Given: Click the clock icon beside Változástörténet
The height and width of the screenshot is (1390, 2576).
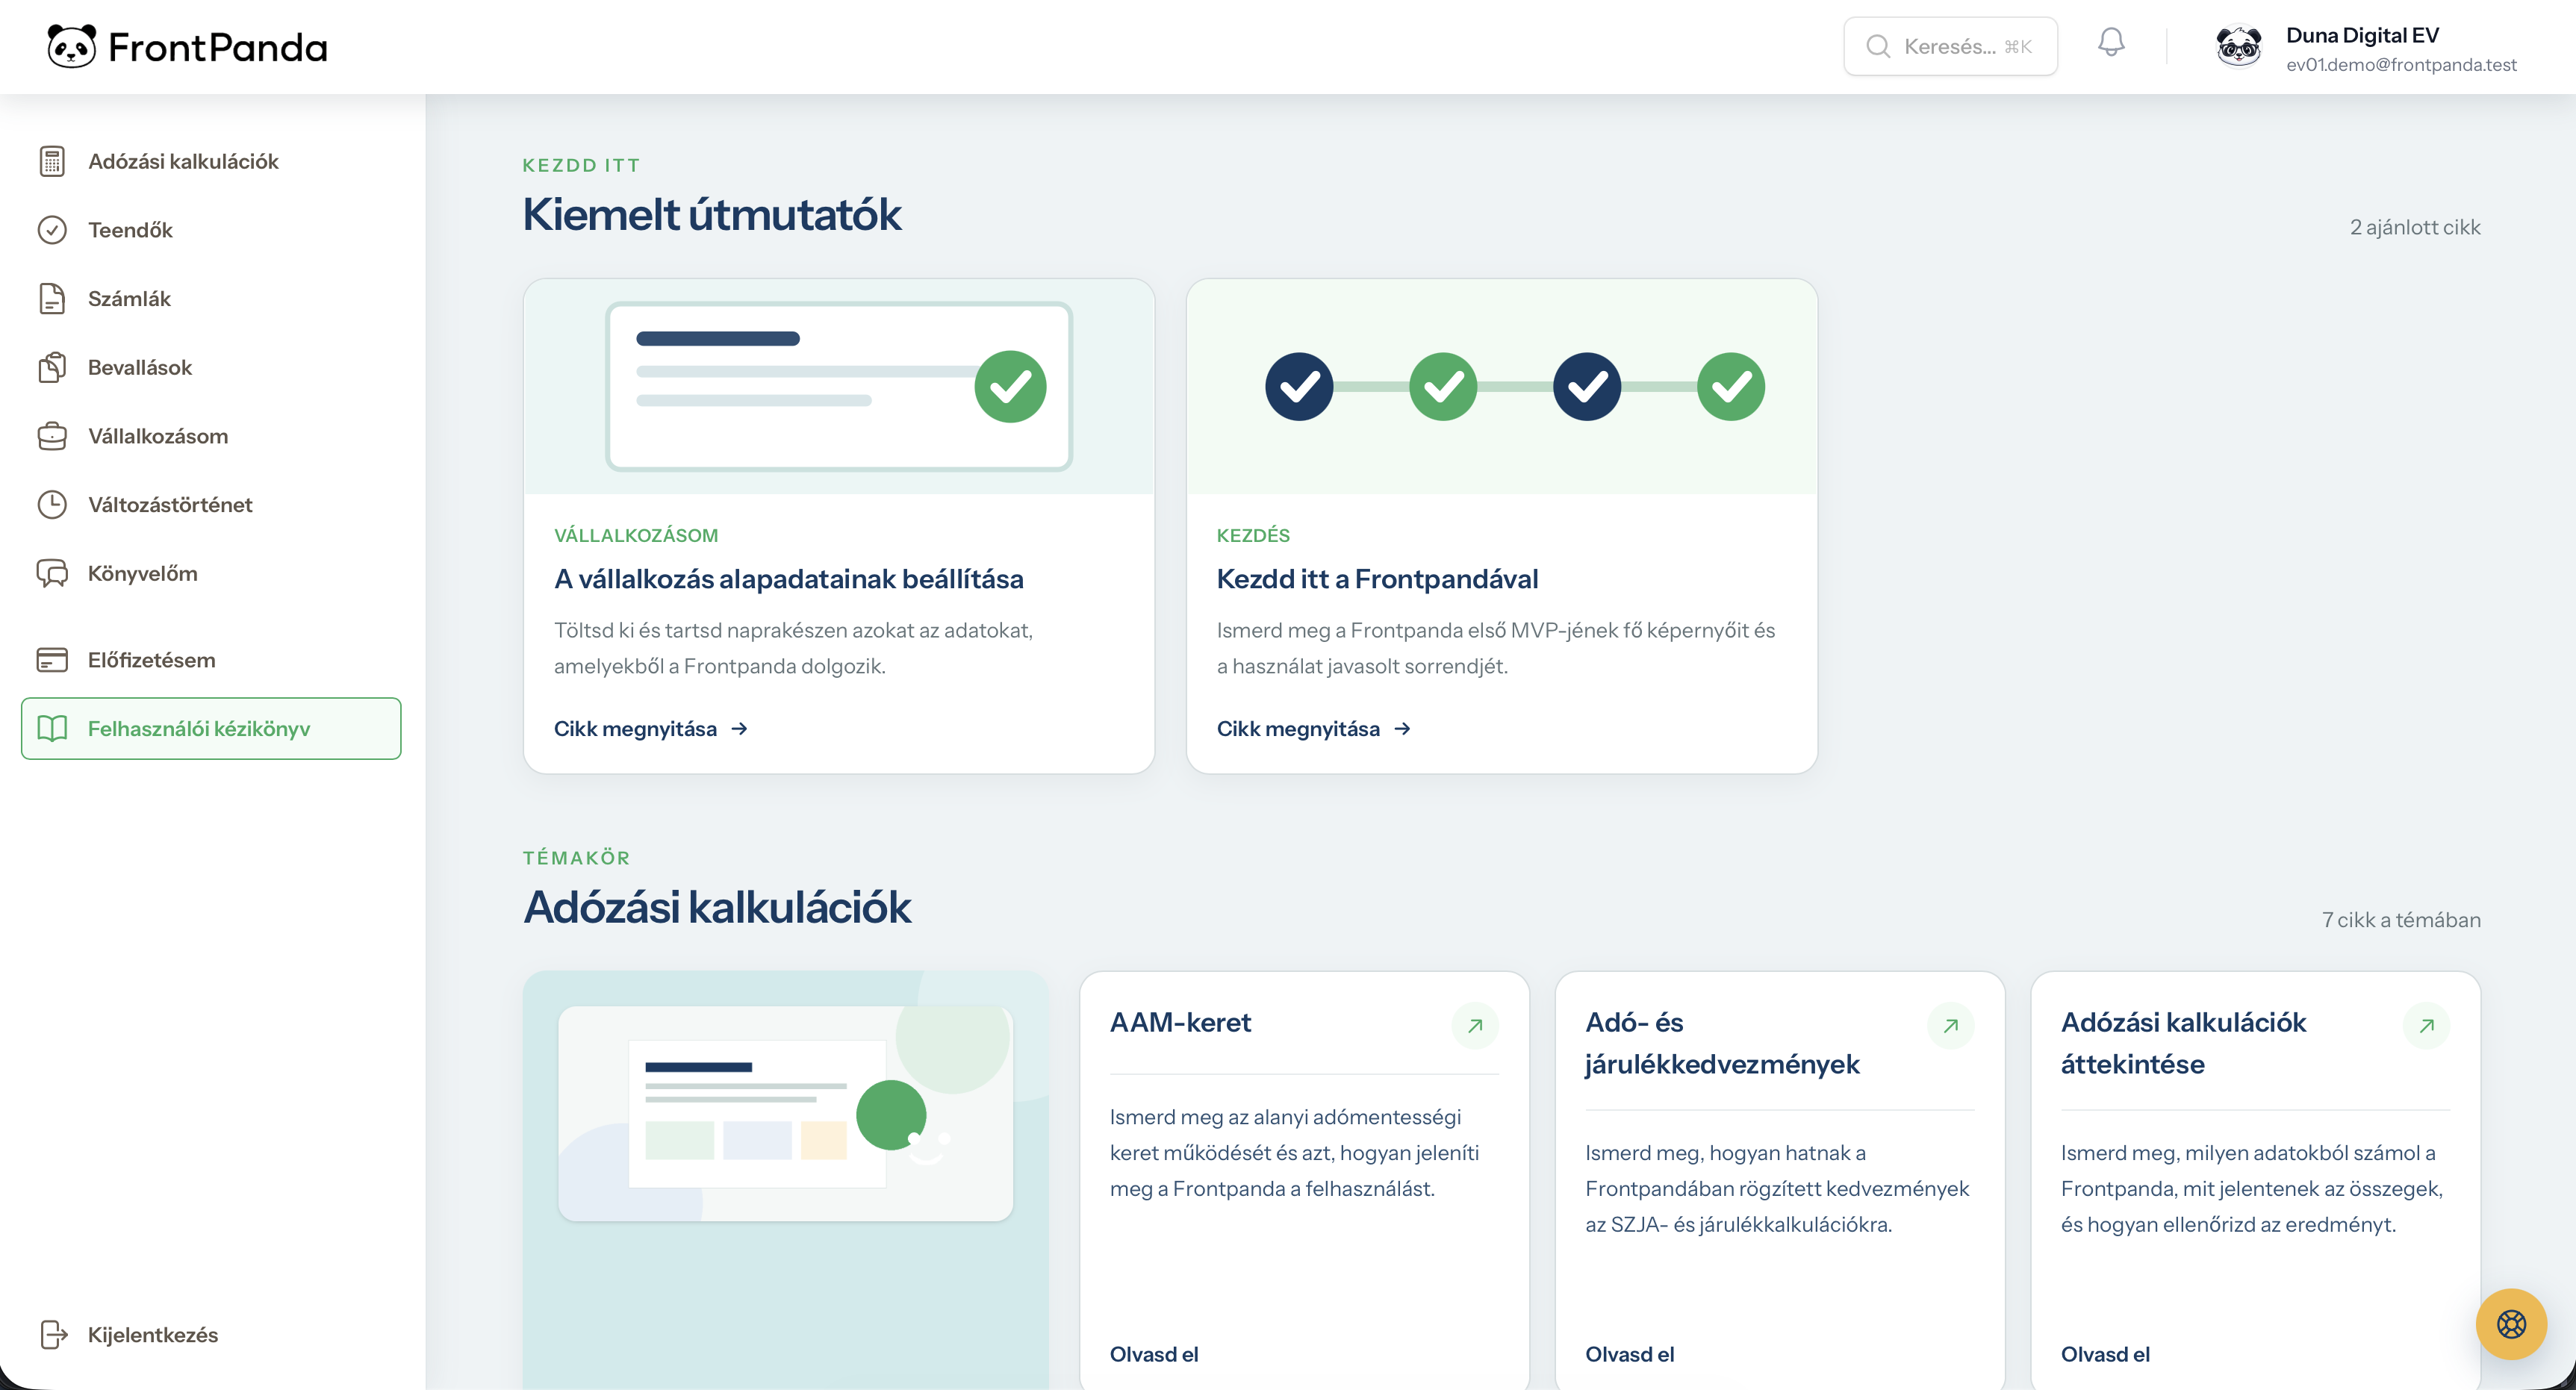Looking at the screenshot, I should 52,504.
